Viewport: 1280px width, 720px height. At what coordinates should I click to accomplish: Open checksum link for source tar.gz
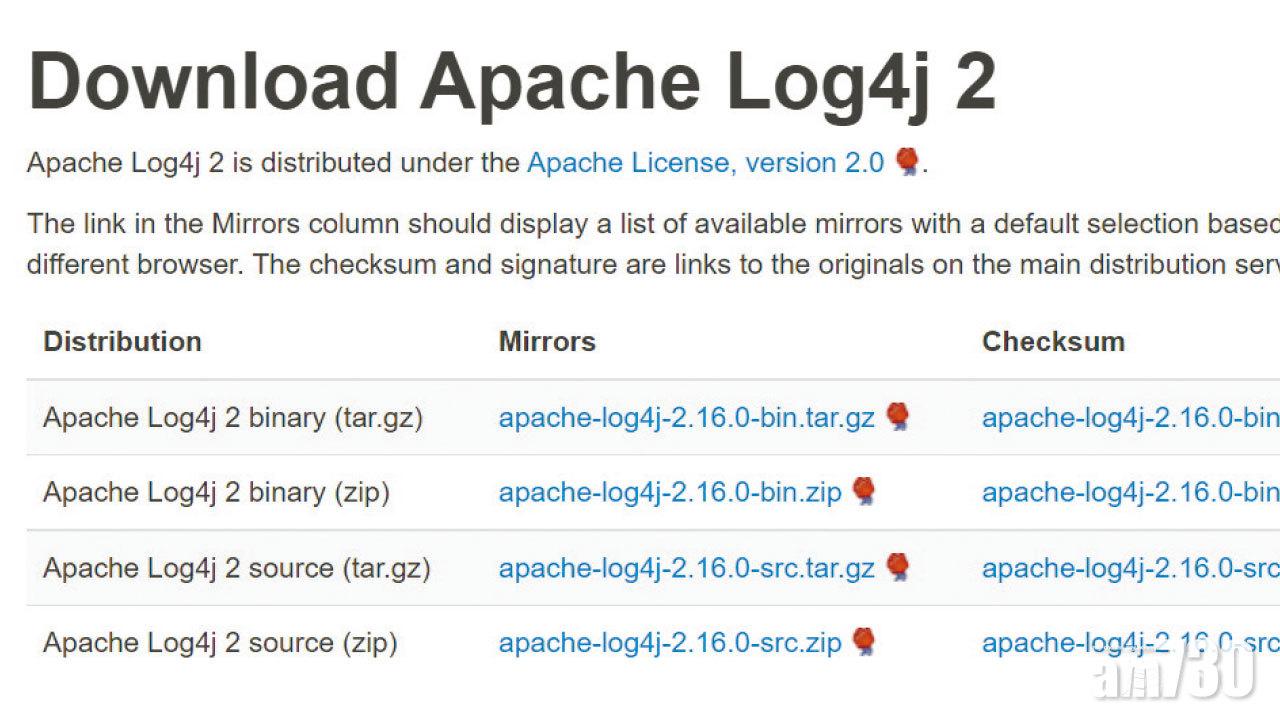click(x=1131, y=568)
